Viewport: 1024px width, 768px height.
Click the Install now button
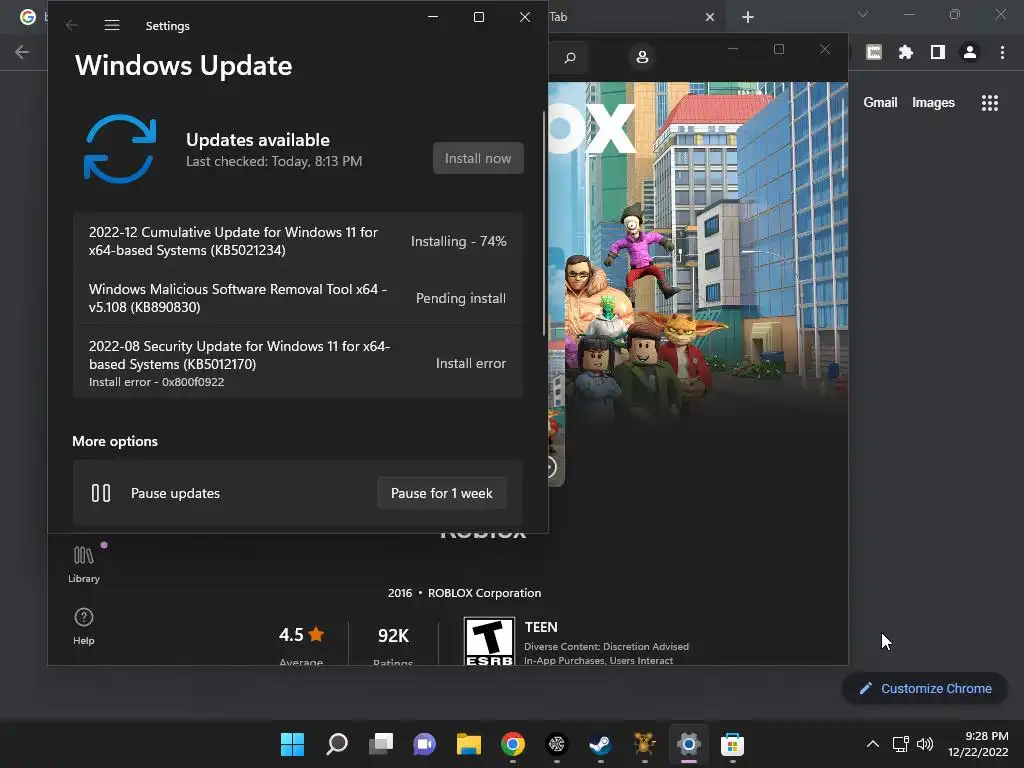(478, 158)
